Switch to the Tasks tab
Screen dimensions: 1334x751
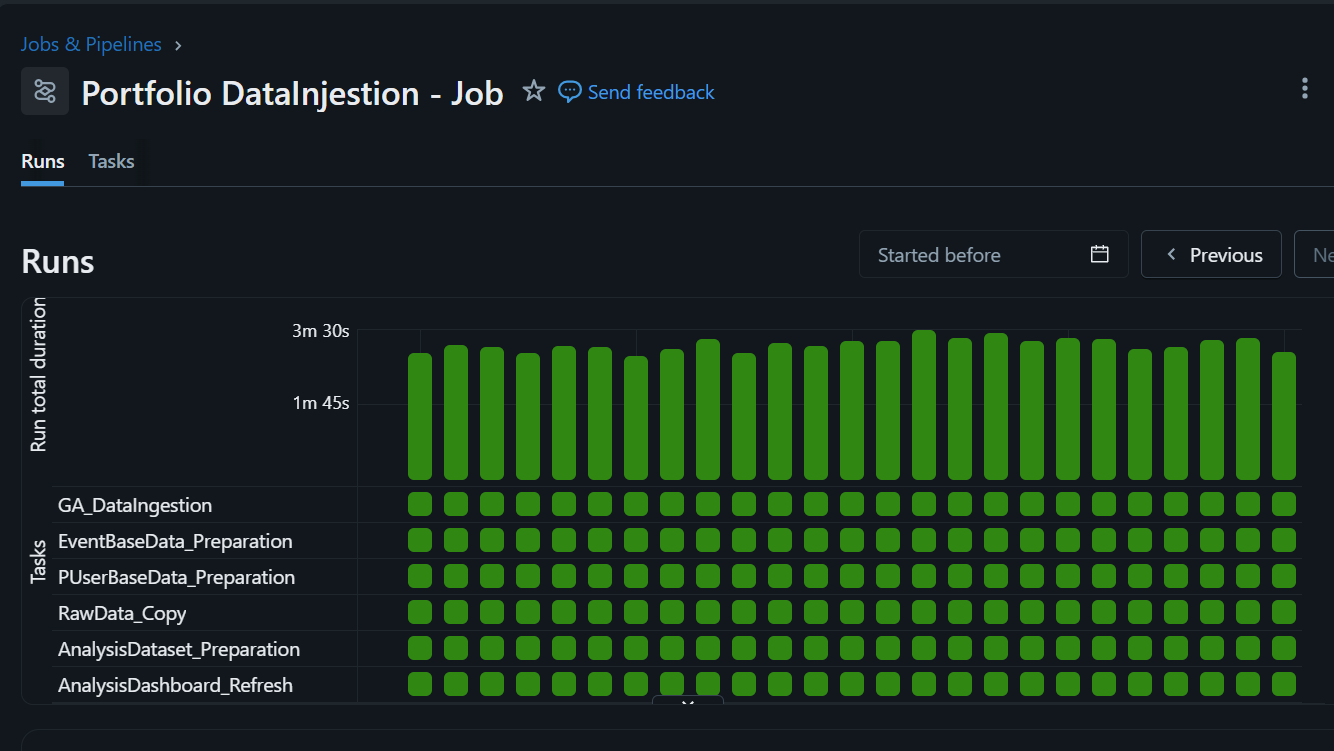[x=111, y=162]
